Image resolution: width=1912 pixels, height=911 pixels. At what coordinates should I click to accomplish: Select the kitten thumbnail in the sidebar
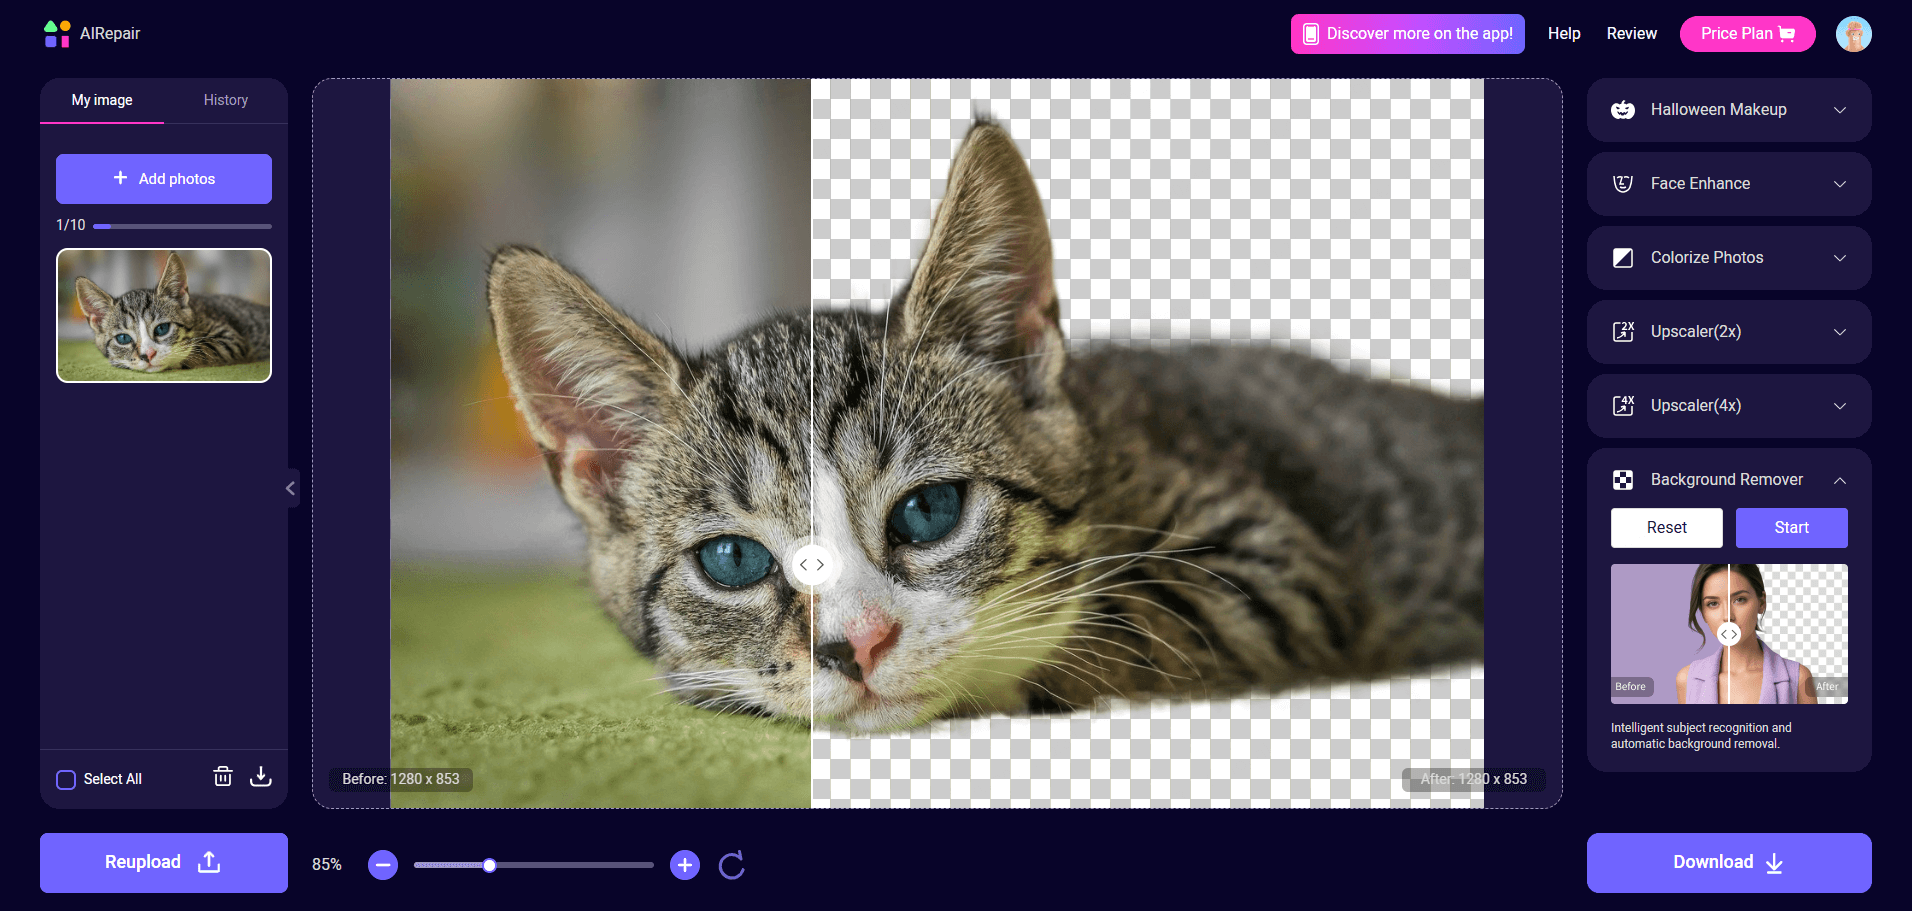coord(163,315)
